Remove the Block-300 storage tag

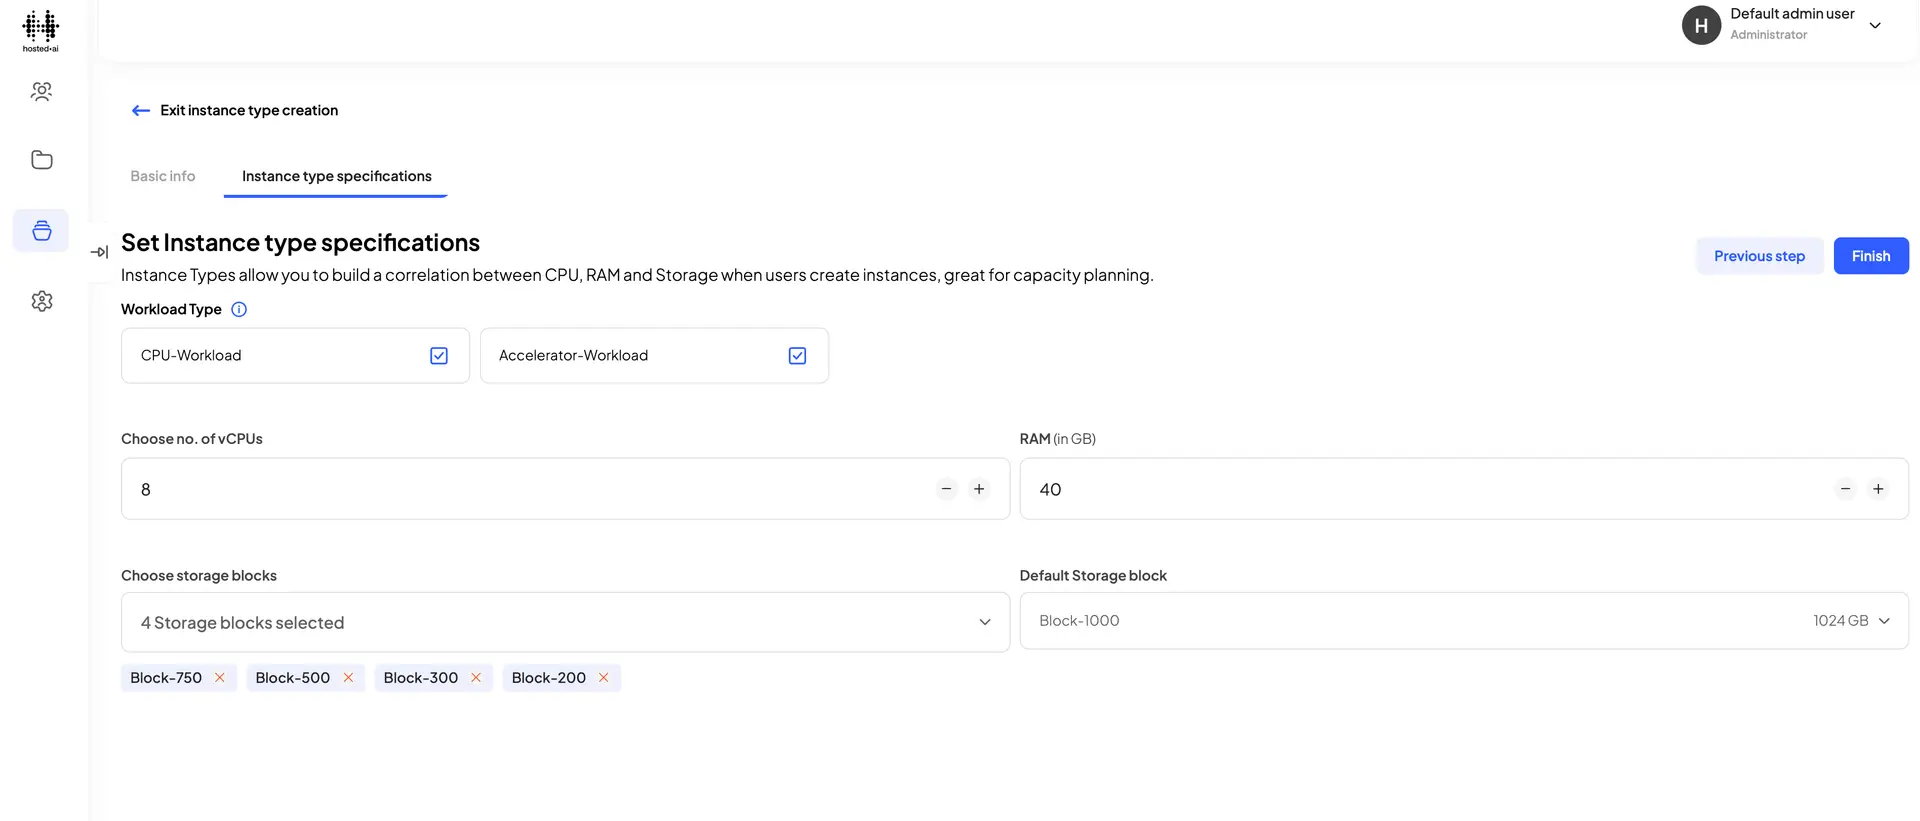(x=476, y=678)
